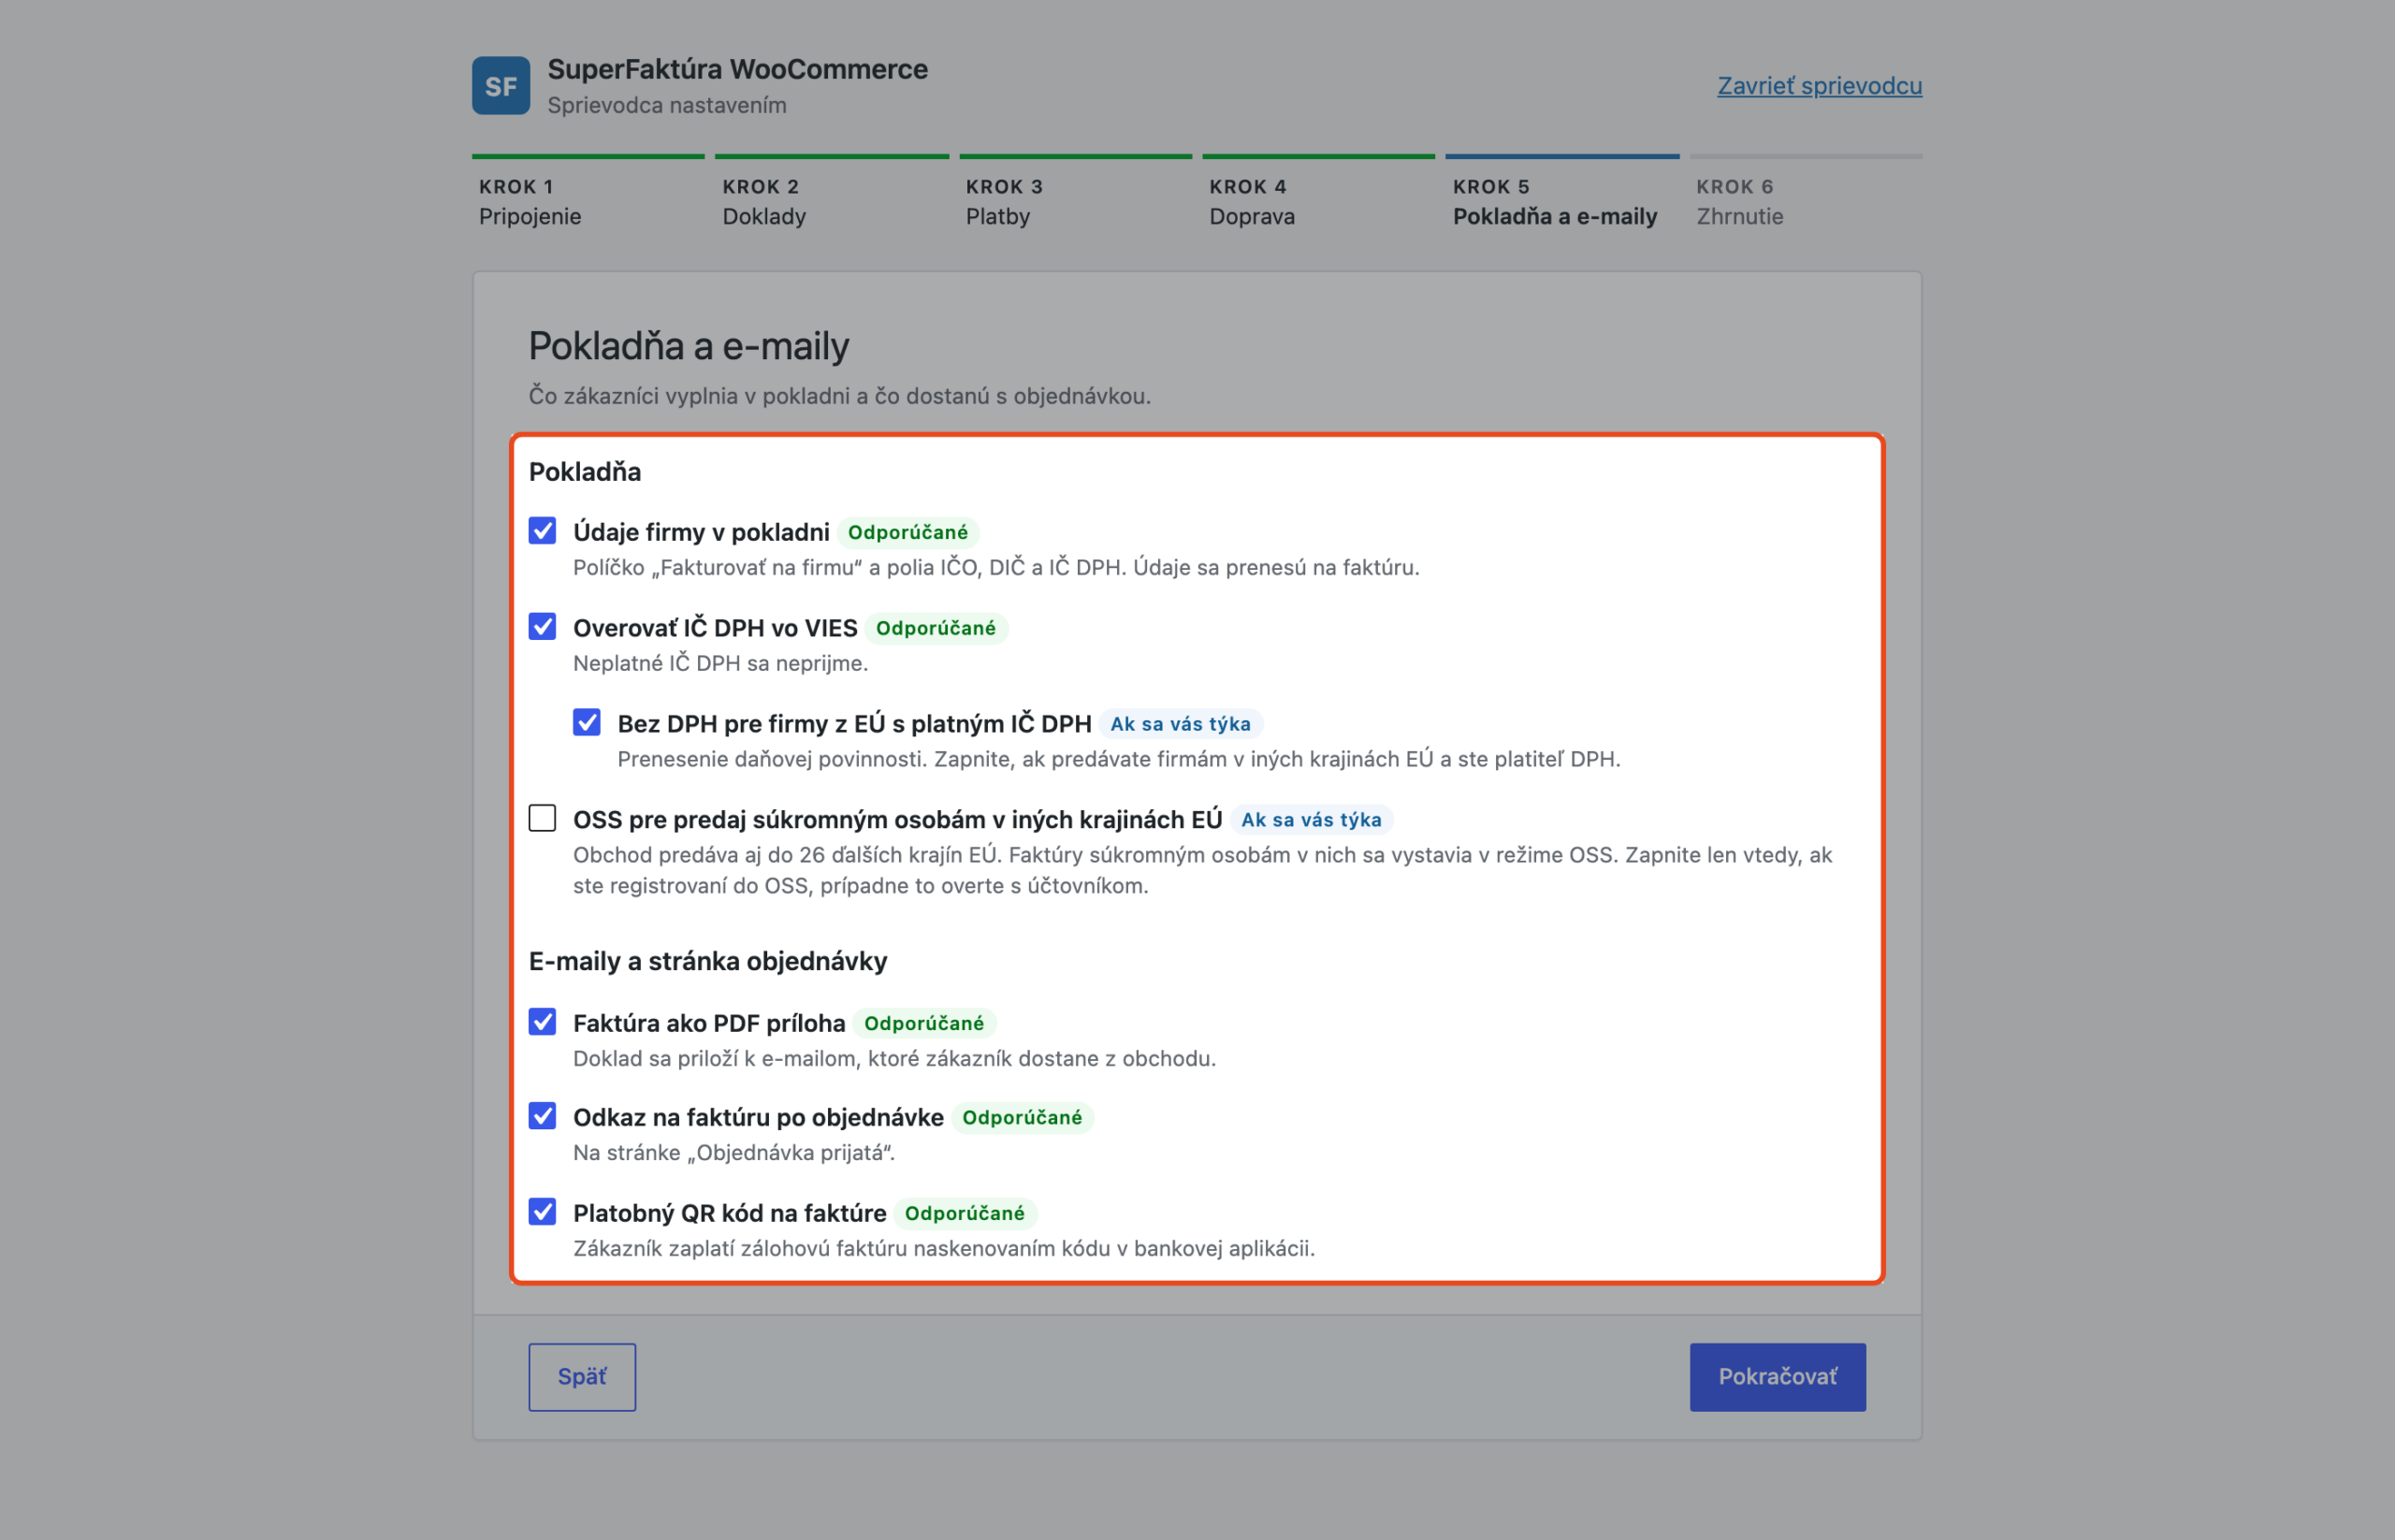Screen dimensions: 2395x1540
Task: Uncheck Faktúra ako PDF príloha
Action: 542,1021
